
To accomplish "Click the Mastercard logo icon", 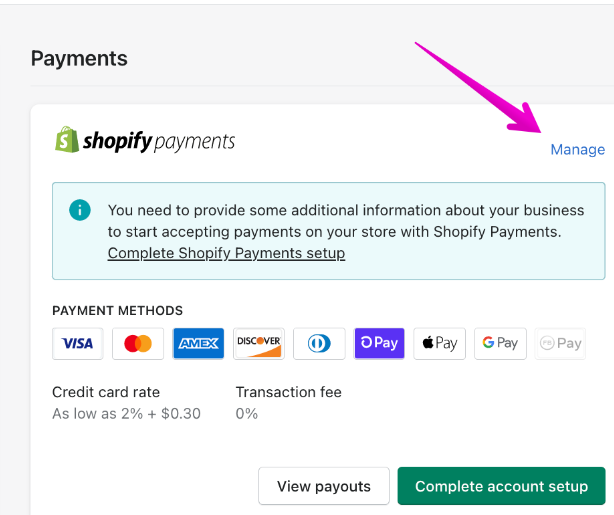I will 138,343.
